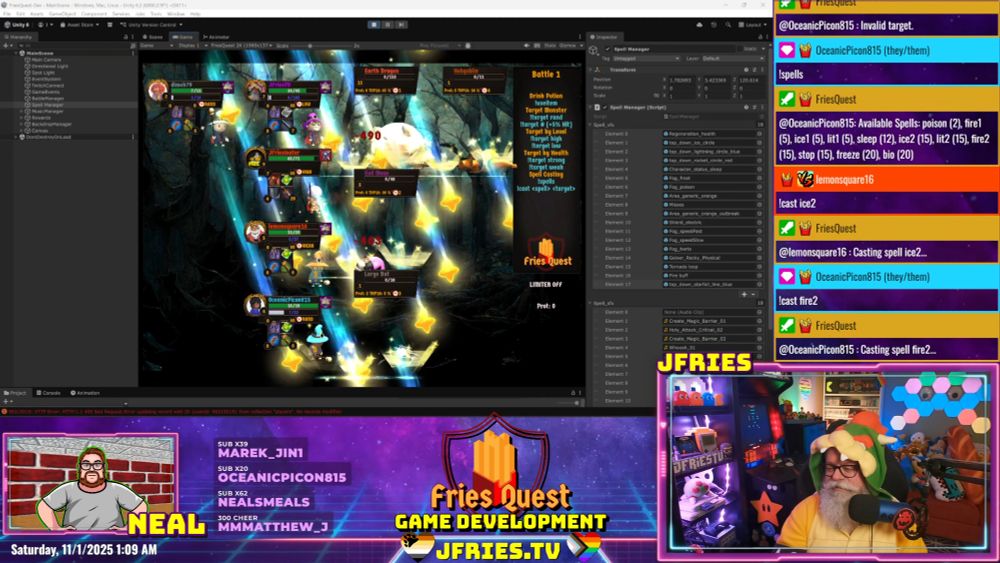The width and height of the screenshot is (1000, 563).
Task: Expand the BackdropManager tree arrow
Action: coord(22,124)
